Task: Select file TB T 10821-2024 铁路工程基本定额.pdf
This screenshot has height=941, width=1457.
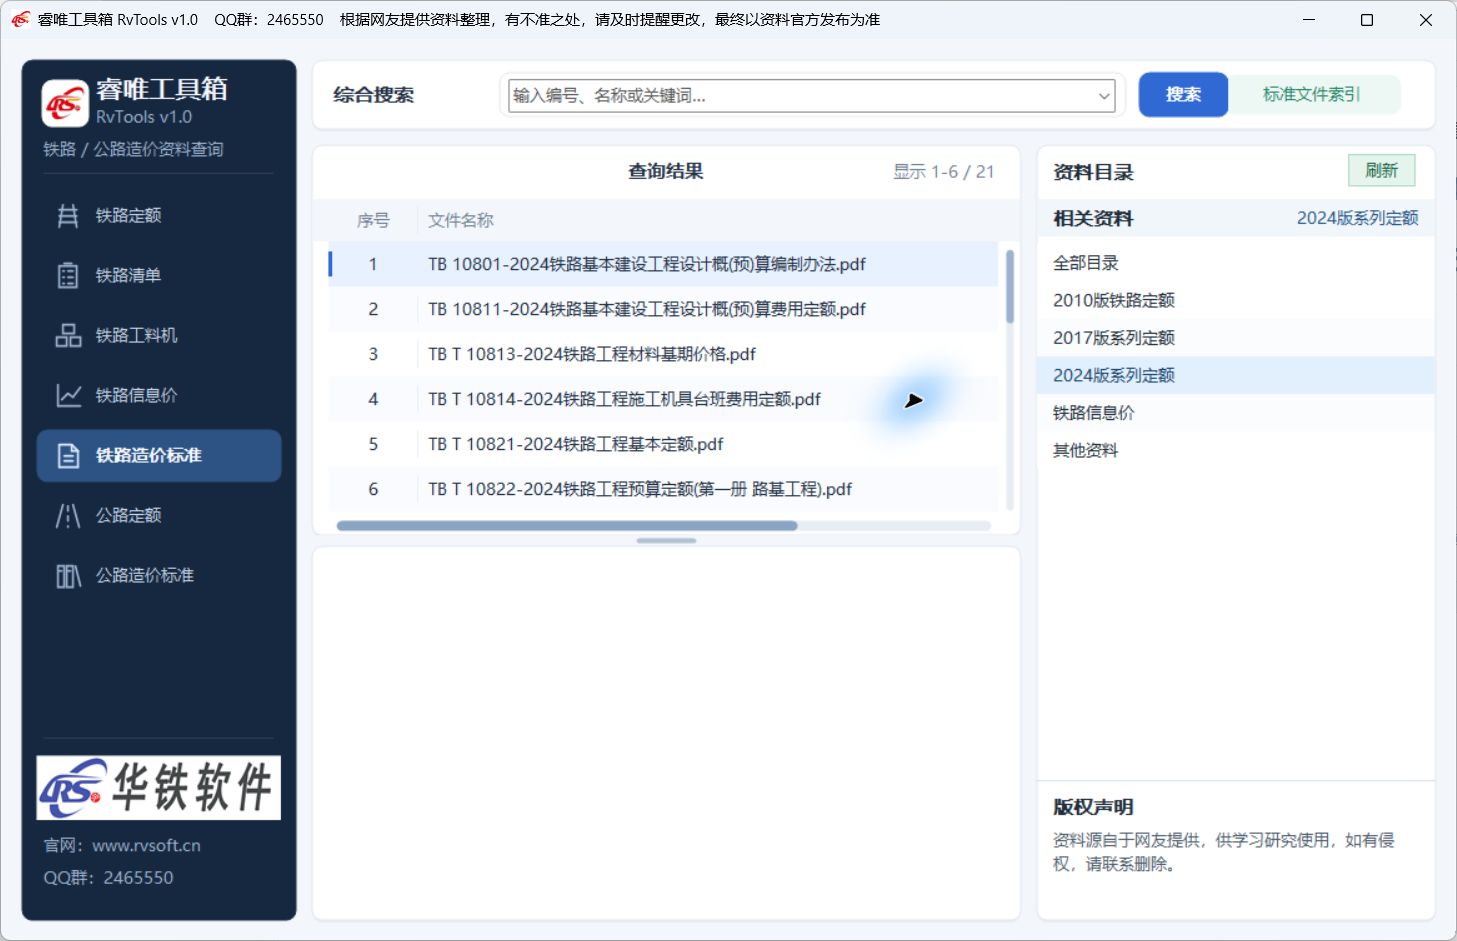Action: click(x=663, y=444)
